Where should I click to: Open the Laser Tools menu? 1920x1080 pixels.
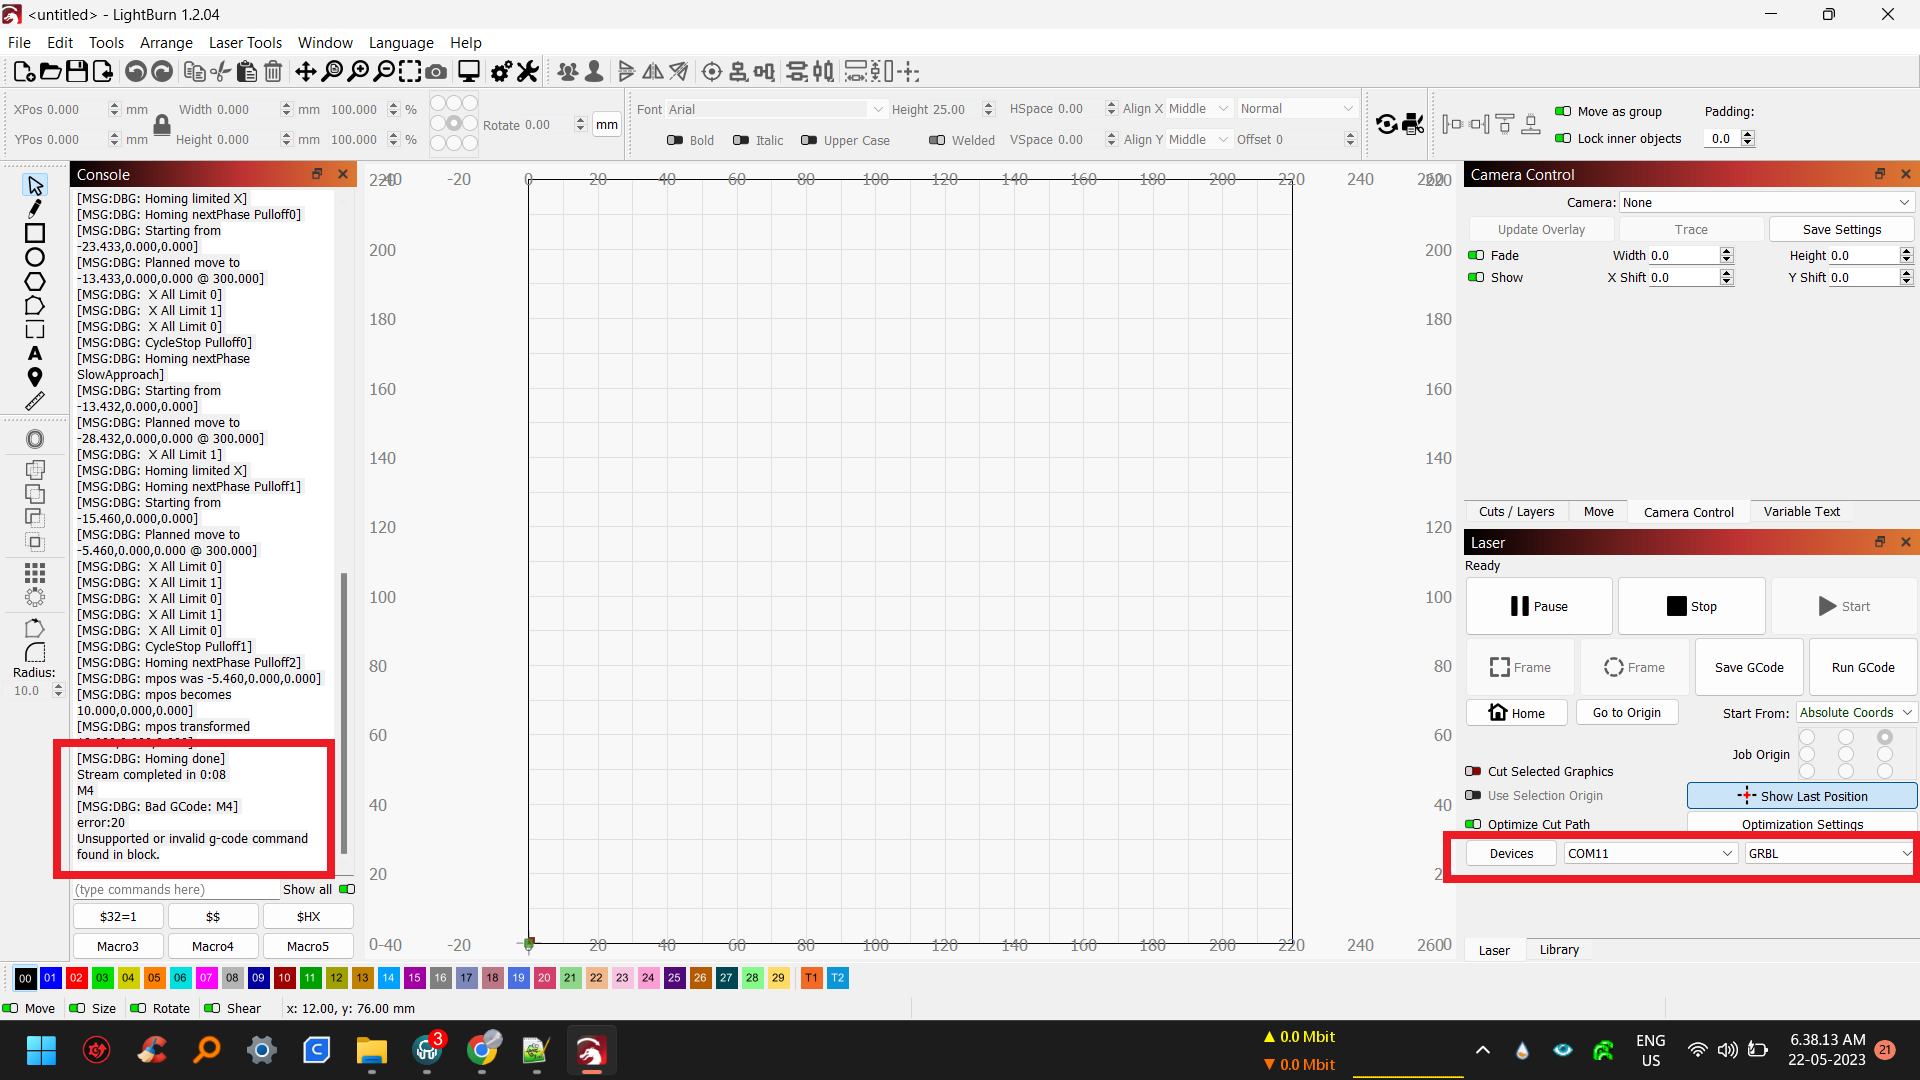pos(245,42)
